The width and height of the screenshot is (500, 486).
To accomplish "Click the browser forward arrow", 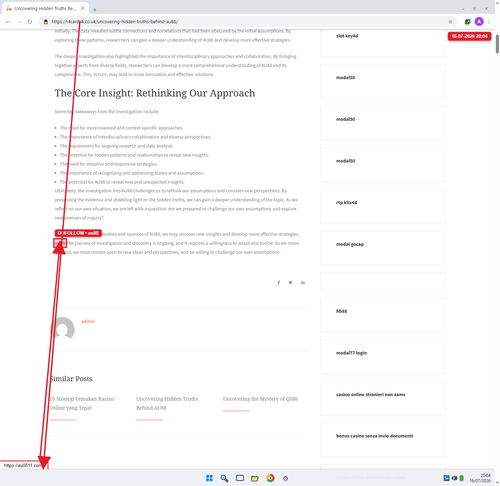I will [19, 22].
